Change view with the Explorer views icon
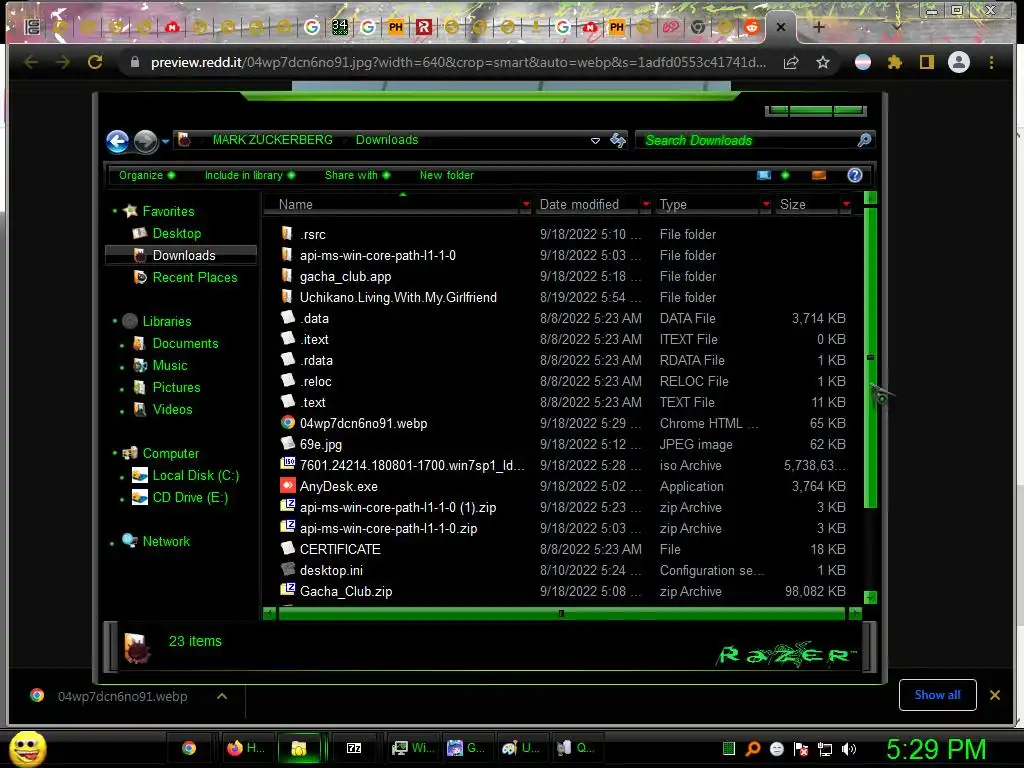This screenshot has width=1024, height=768. 763,175
